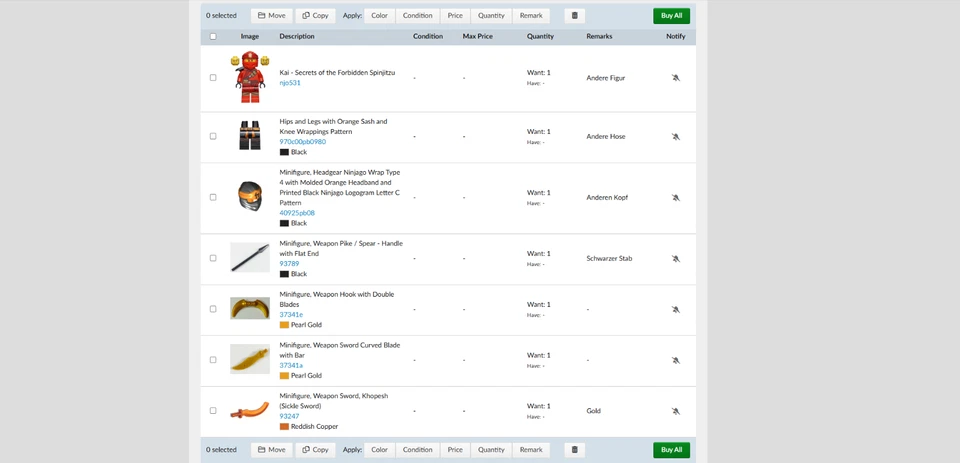Open item link njo531

tap(290, 83)
